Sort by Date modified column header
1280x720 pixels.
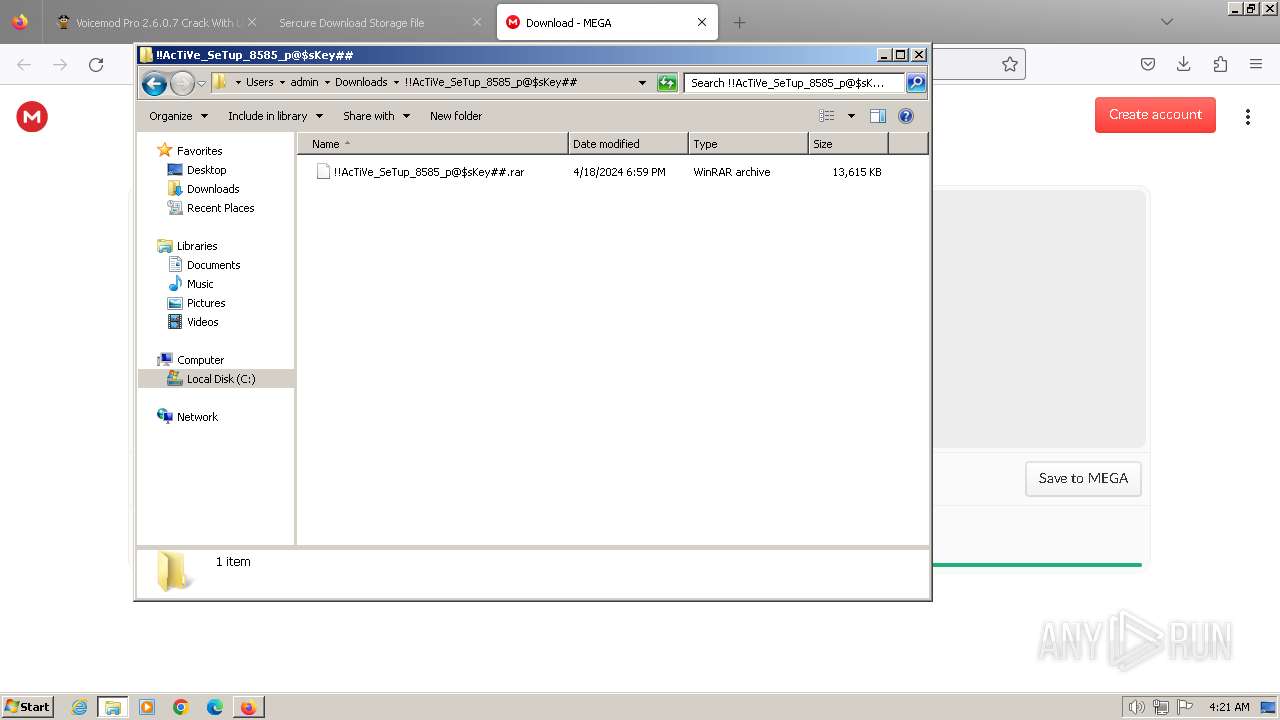click(x=628, y=144)
